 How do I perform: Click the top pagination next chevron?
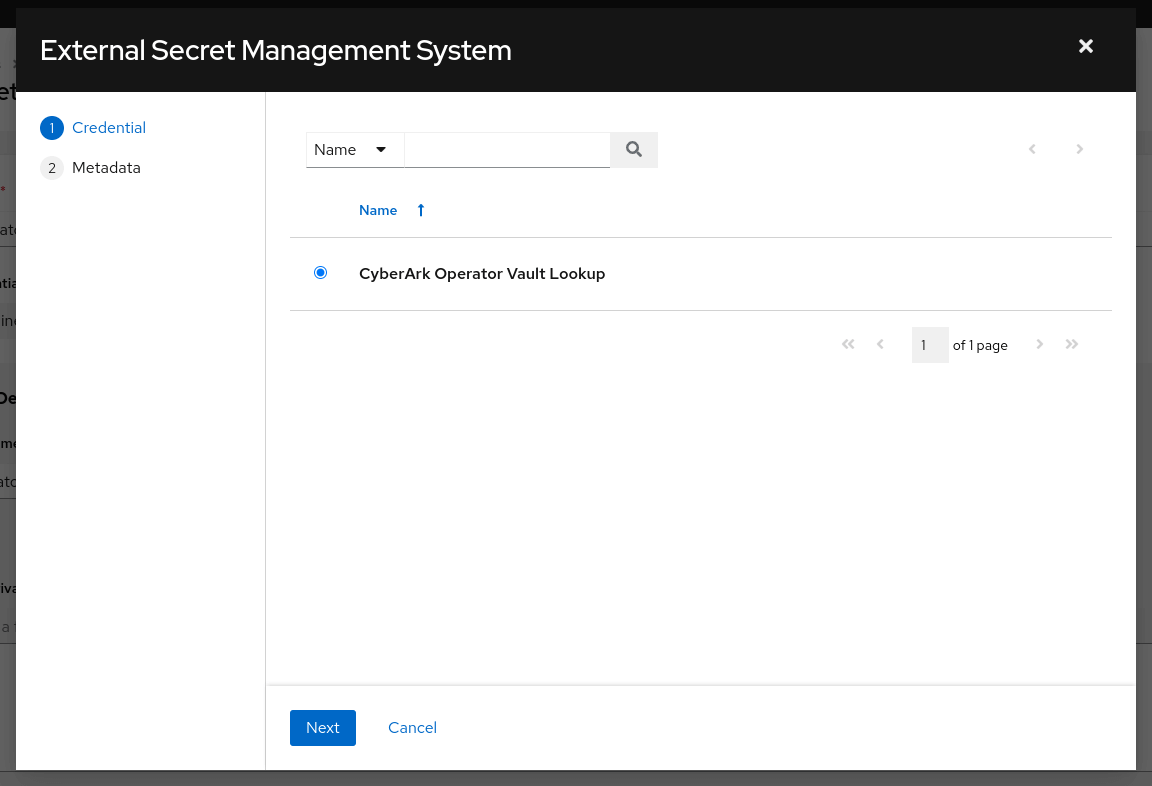pos(1079,149)
